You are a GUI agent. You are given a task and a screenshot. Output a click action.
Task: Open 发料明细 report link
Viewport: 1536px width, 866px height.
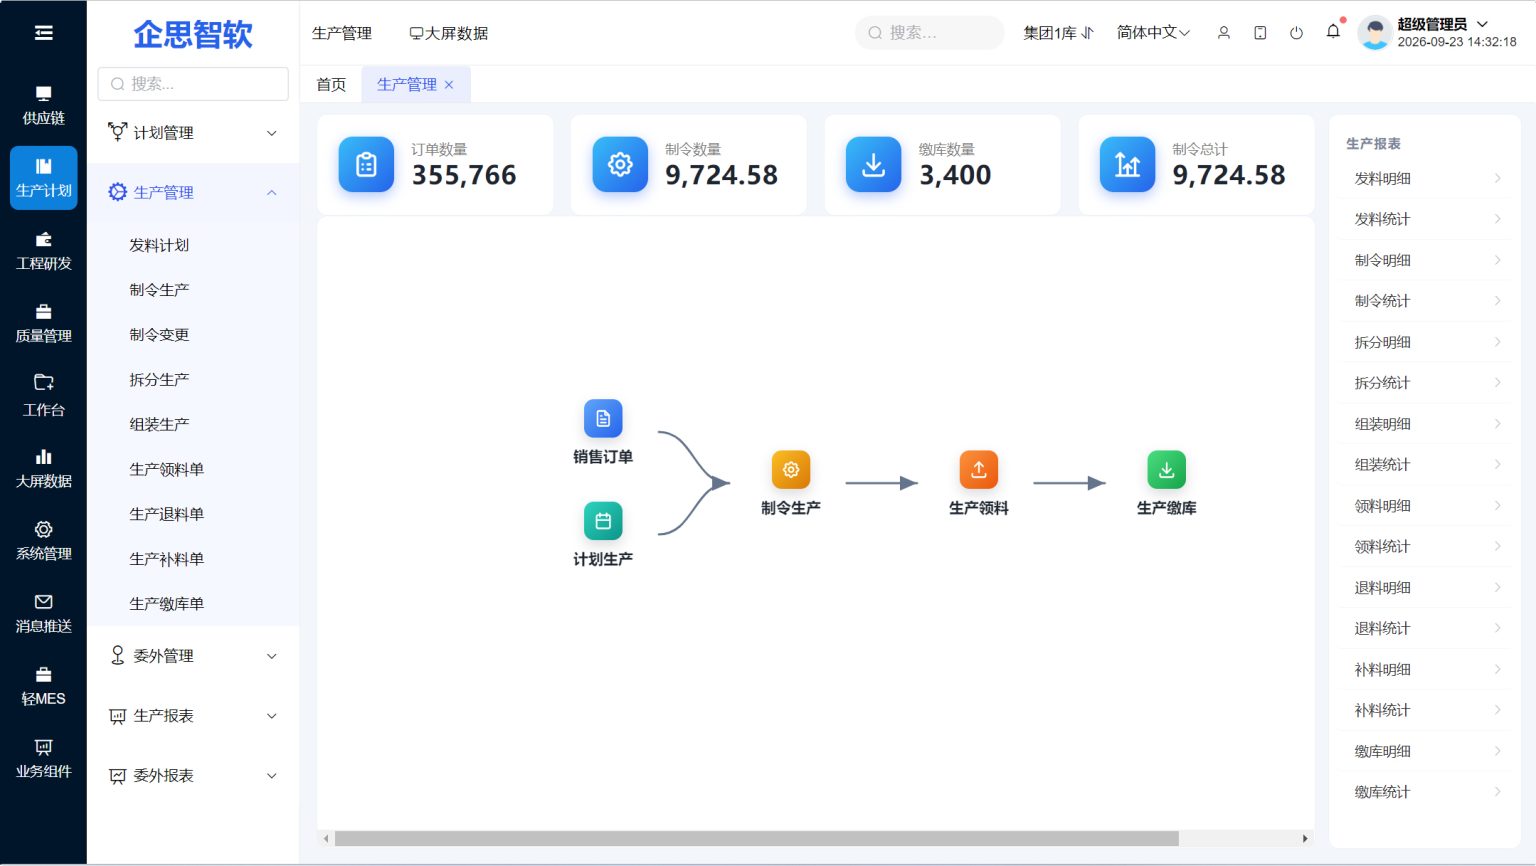point(1426,178)
